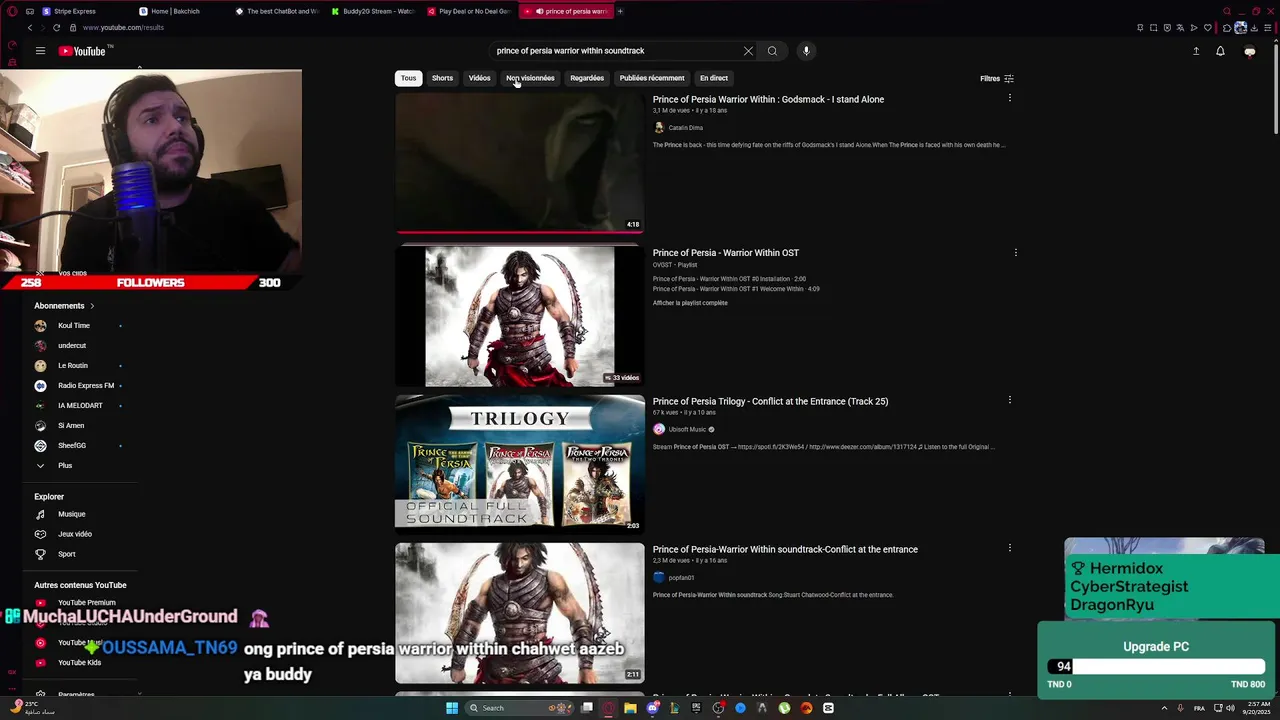
Task: Go to YouTube home via the logo
Action: click(x=82, y=51)
